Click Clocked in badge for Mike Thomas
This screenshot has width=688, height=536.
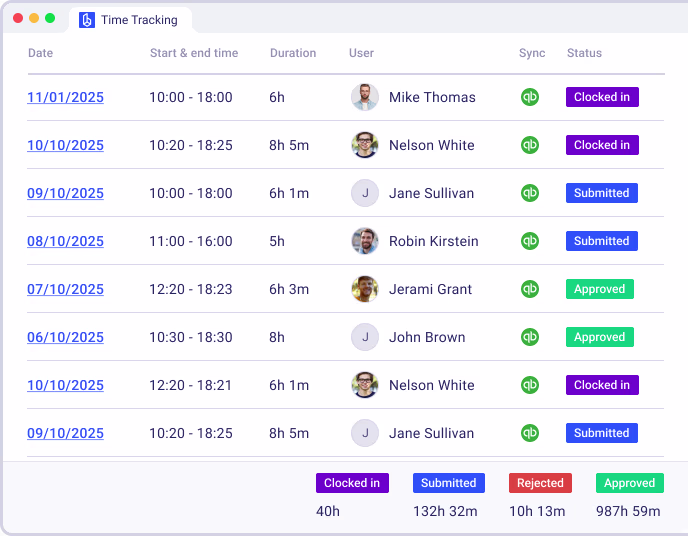pyautogui.click(x=602, y=97)
